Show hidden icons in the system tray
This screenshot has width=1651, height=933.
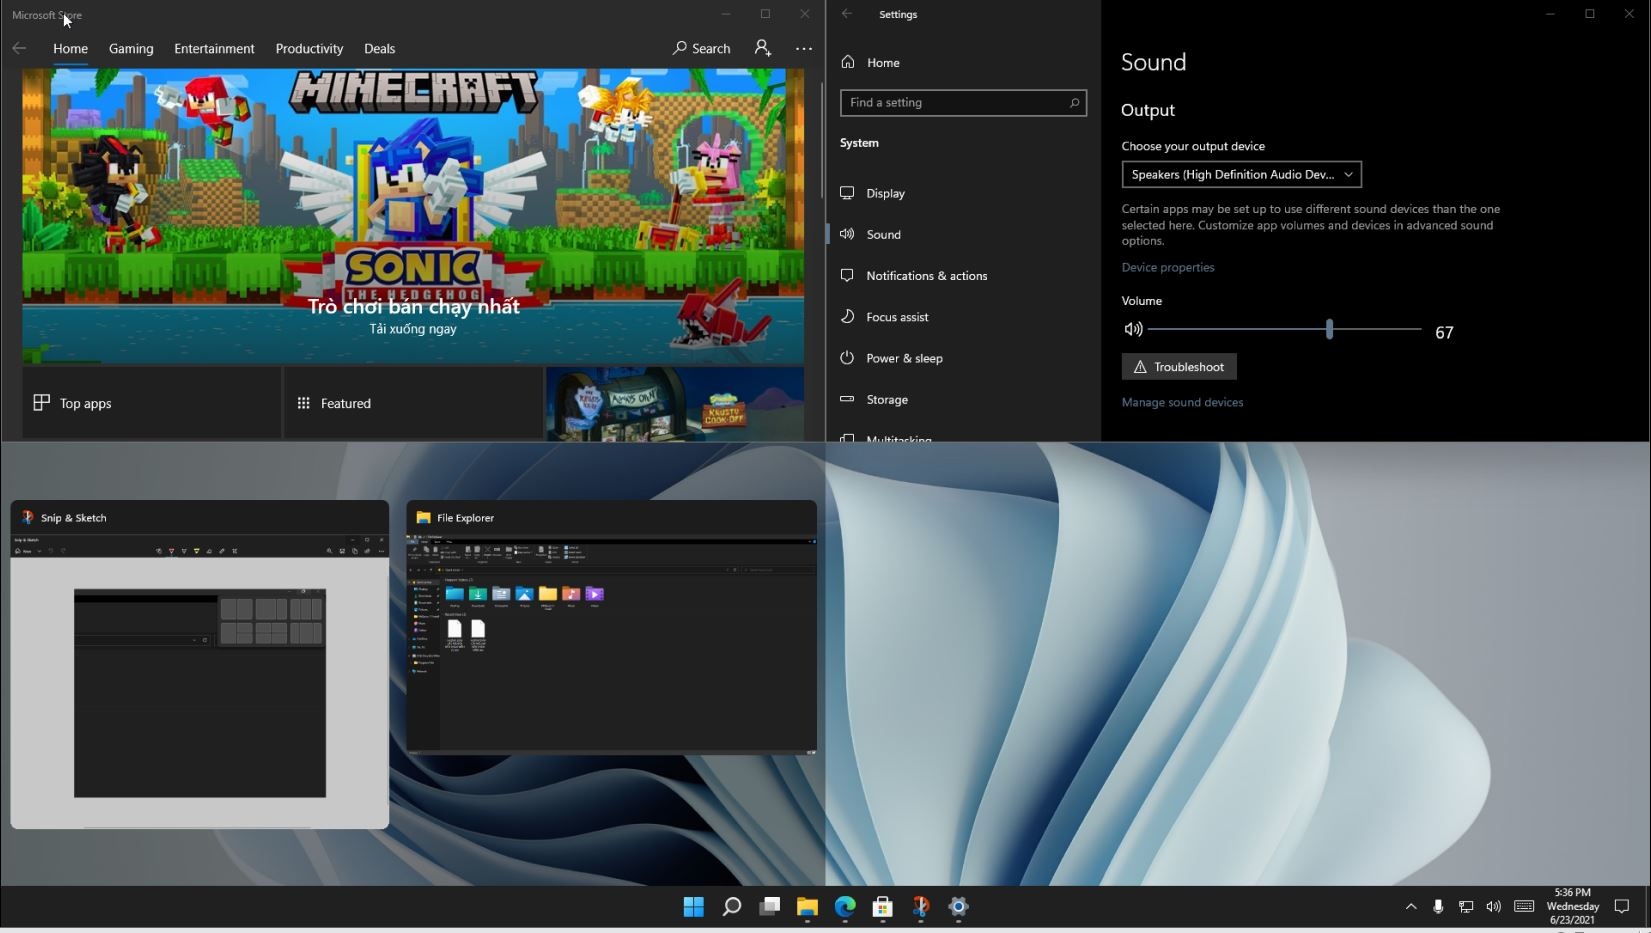point(1411,907)
